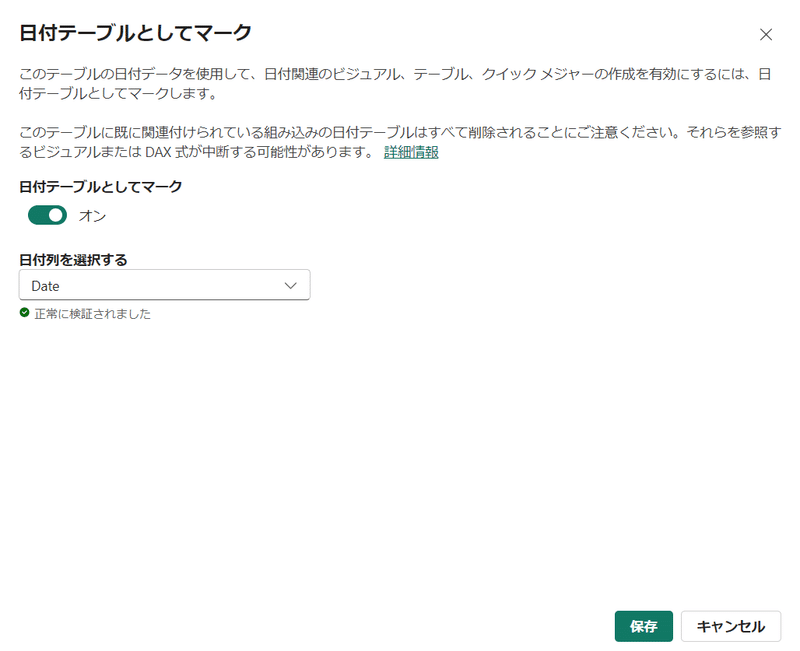Click the 正常に検証されました status text

[x=92, y=314]
